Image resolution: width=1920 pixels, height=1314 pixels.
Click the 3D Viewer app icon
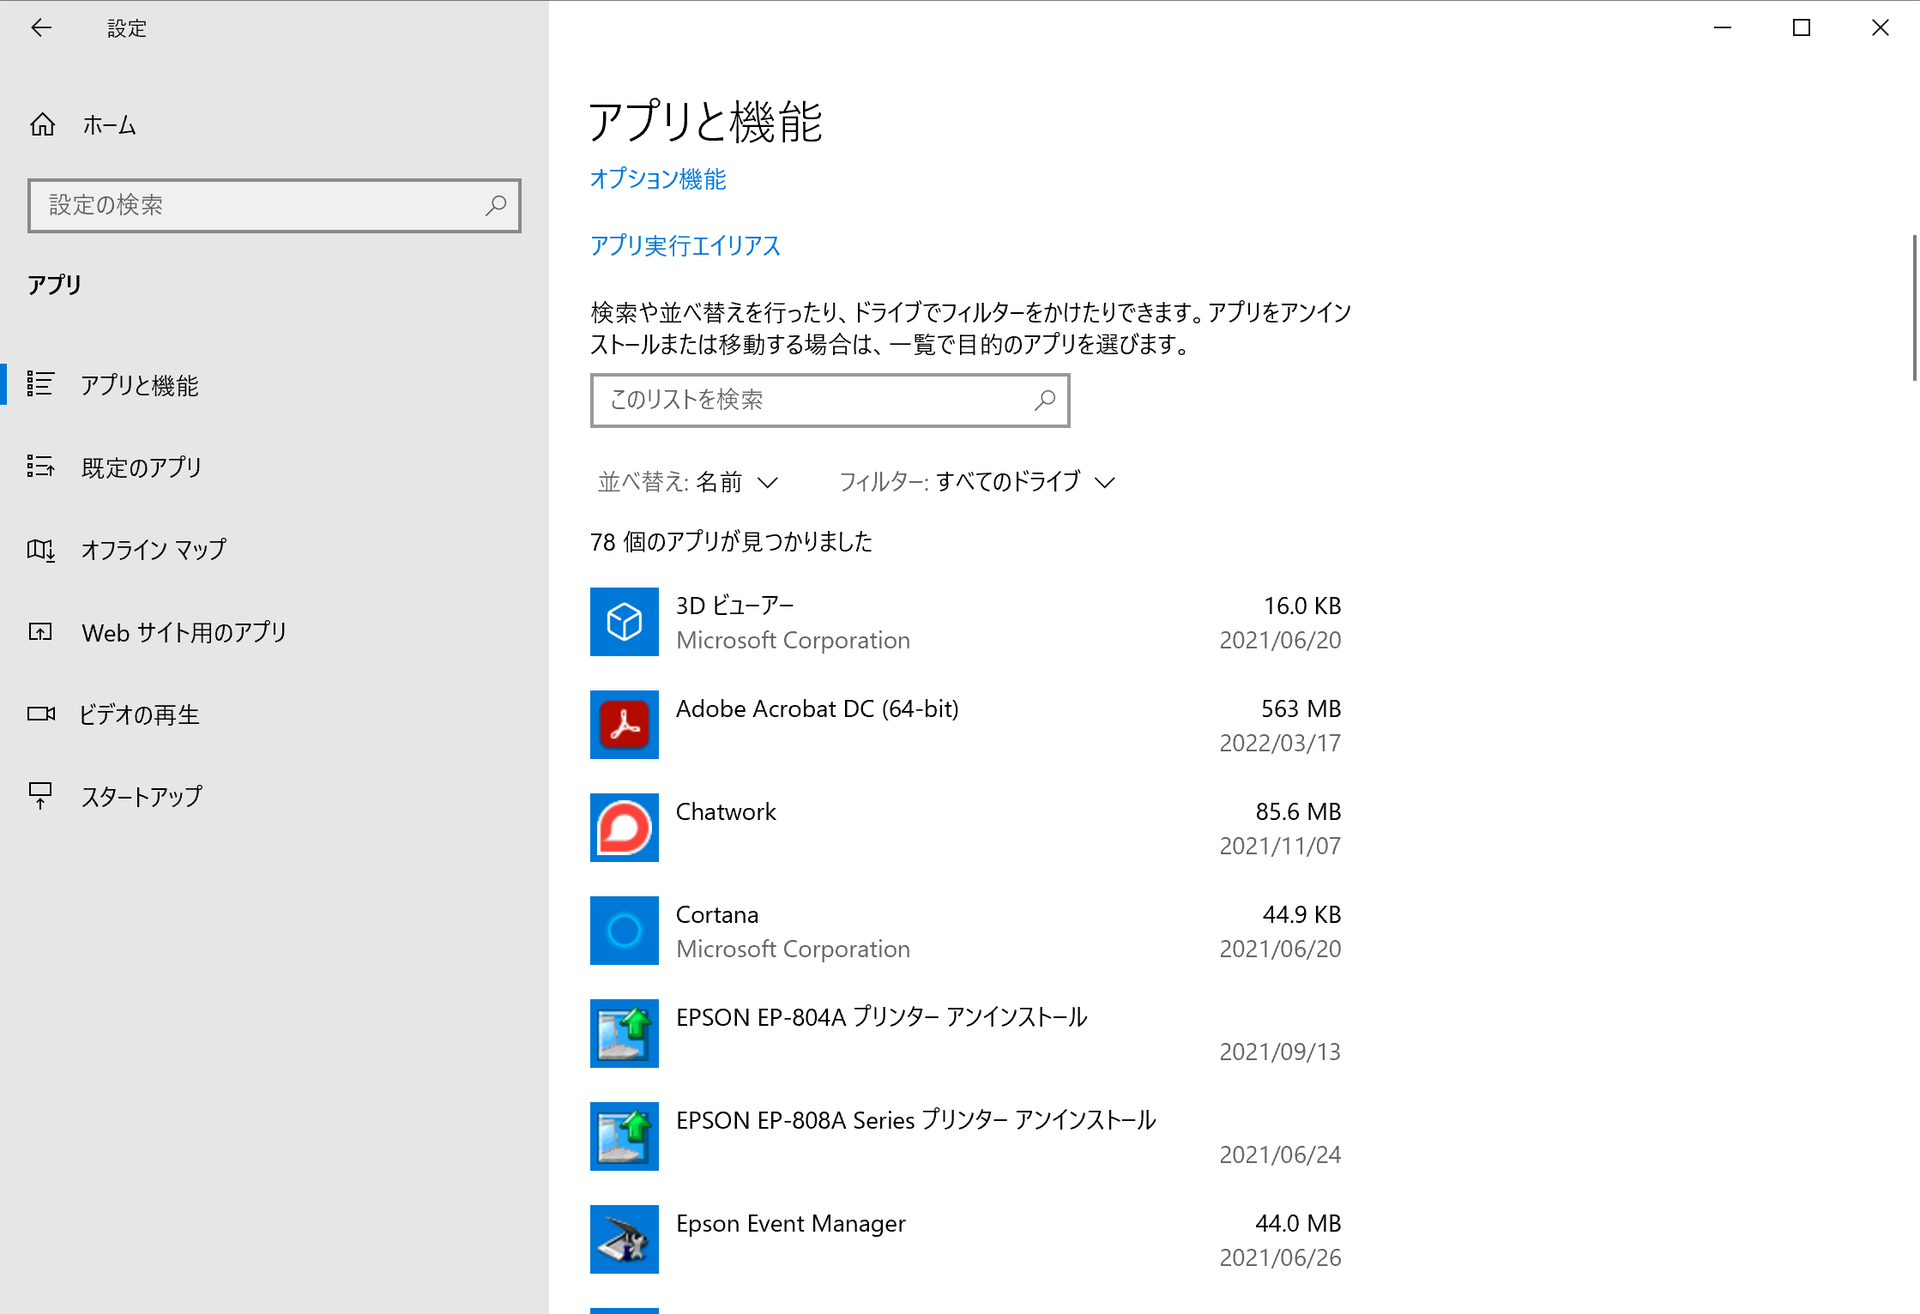click(624, 622)
